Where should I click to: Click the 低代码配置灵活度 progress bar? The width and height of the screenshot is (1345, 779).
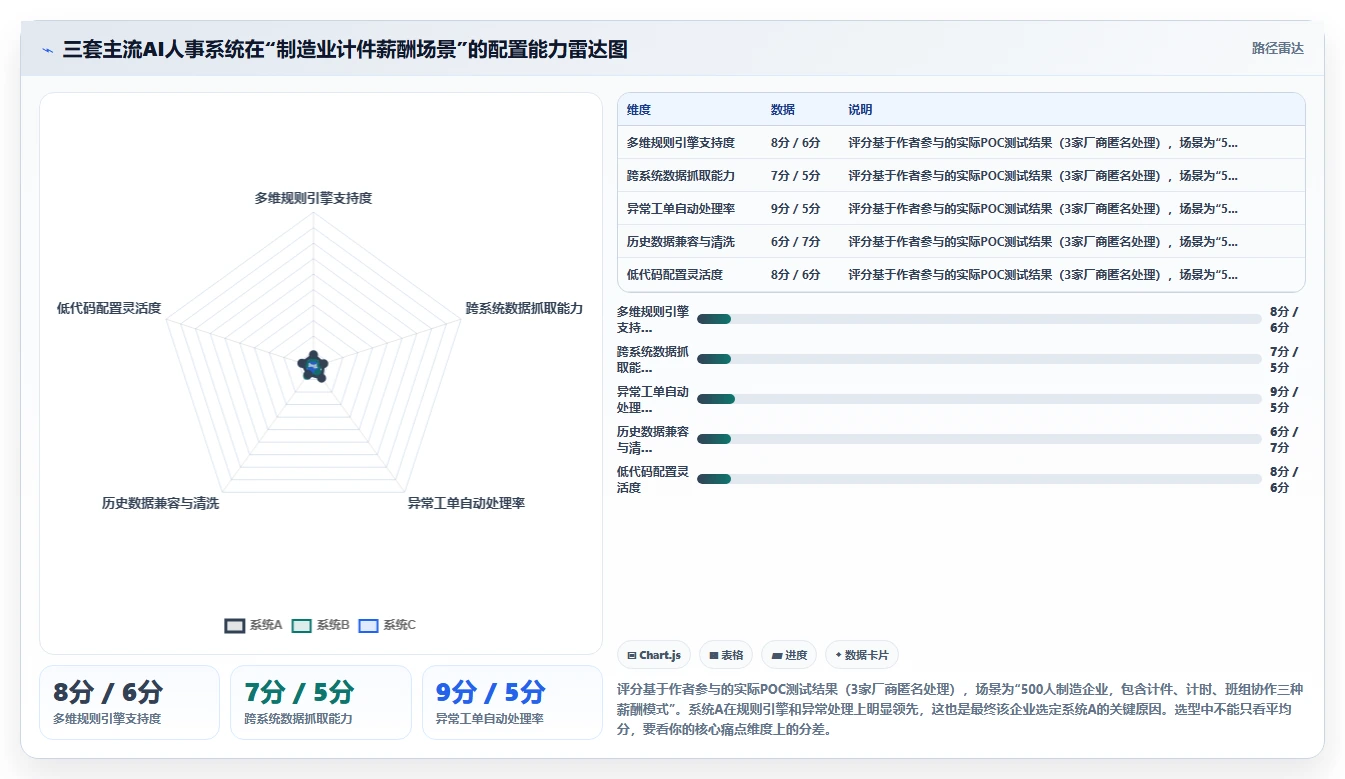[x=979, y=479]
